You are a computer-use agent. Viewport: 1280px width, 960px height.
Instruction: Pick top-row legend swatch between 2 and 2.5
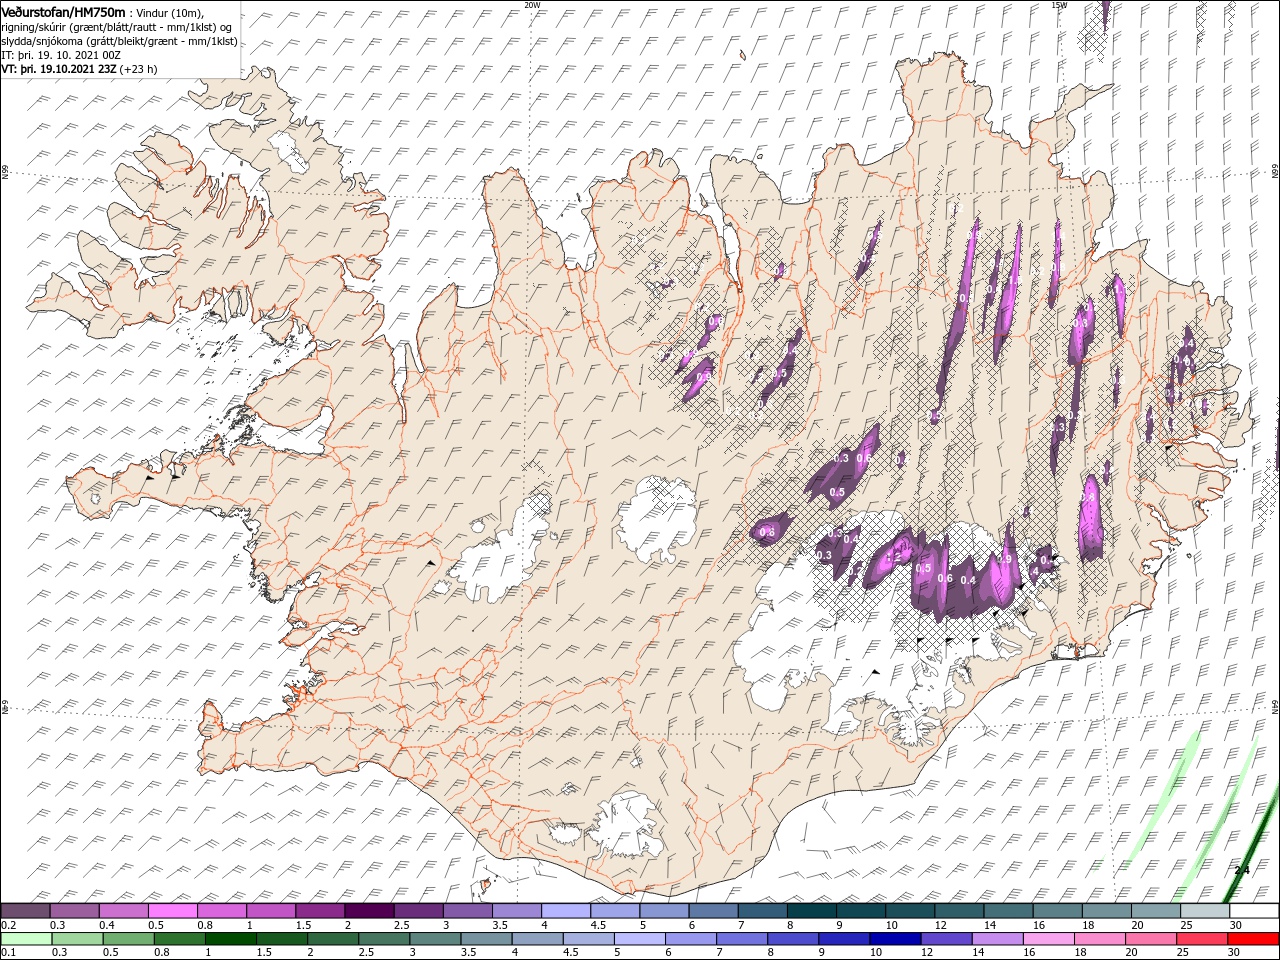(x=369, y=911)
